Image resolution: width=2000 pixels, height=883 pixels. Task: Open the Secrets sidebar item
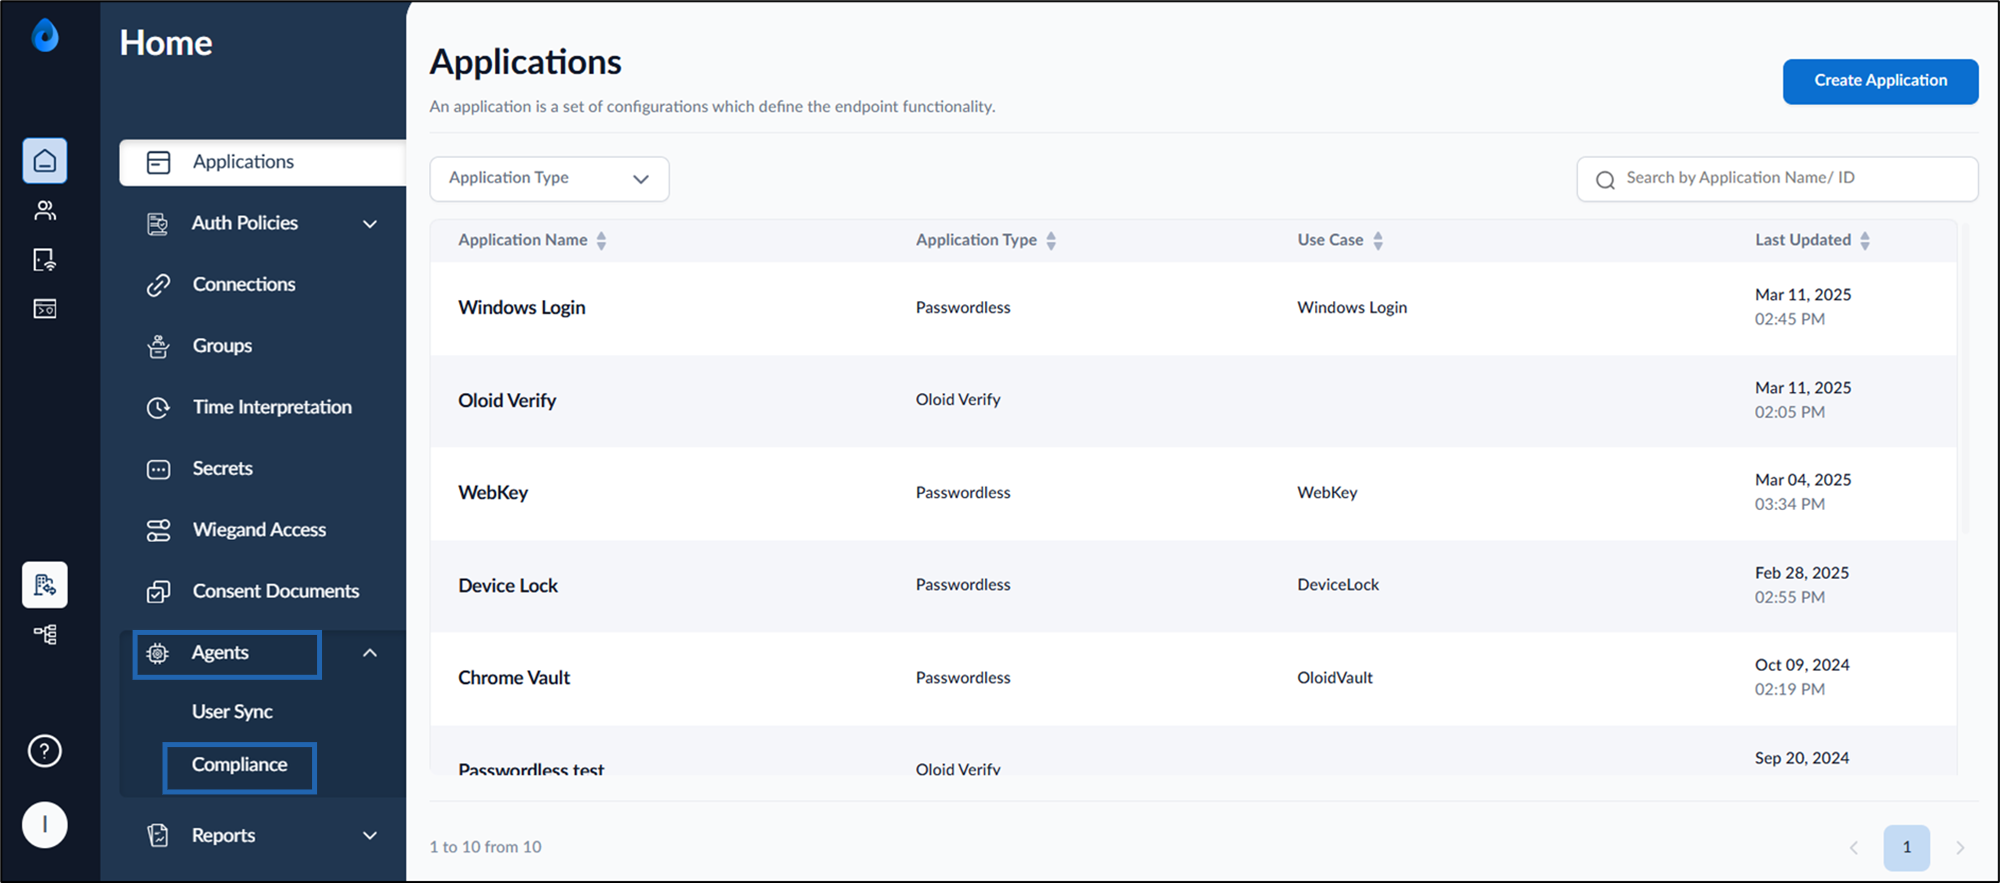[x=222, y=469]
